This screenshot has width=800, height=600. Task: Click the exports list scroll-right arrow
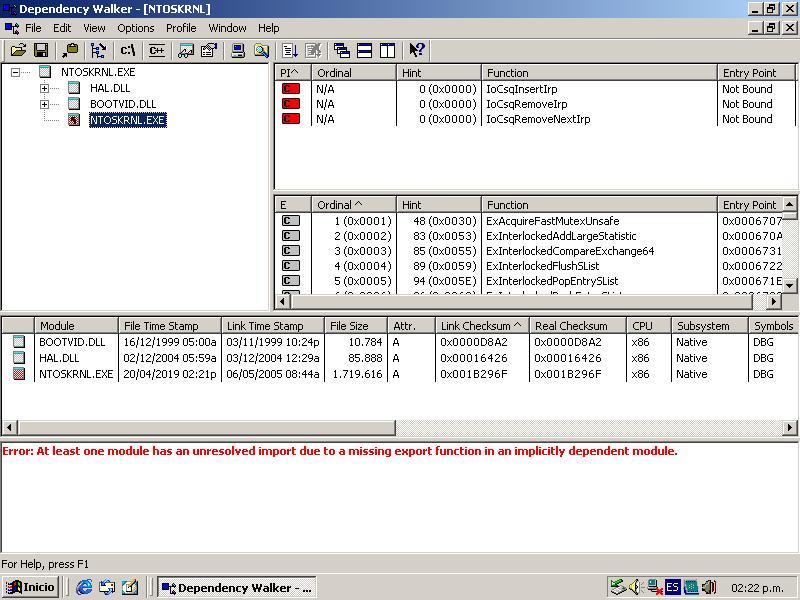[x=773, y=302]
